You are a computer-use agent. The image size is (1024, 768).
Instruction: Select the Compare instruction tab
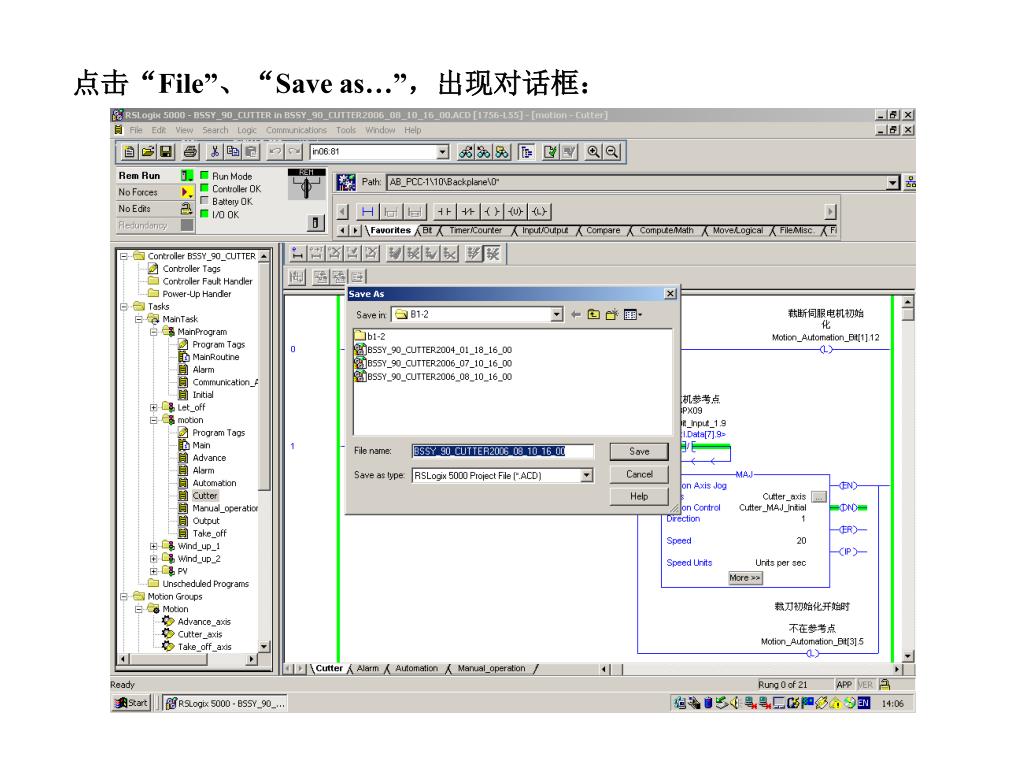(x=603, y=231)
